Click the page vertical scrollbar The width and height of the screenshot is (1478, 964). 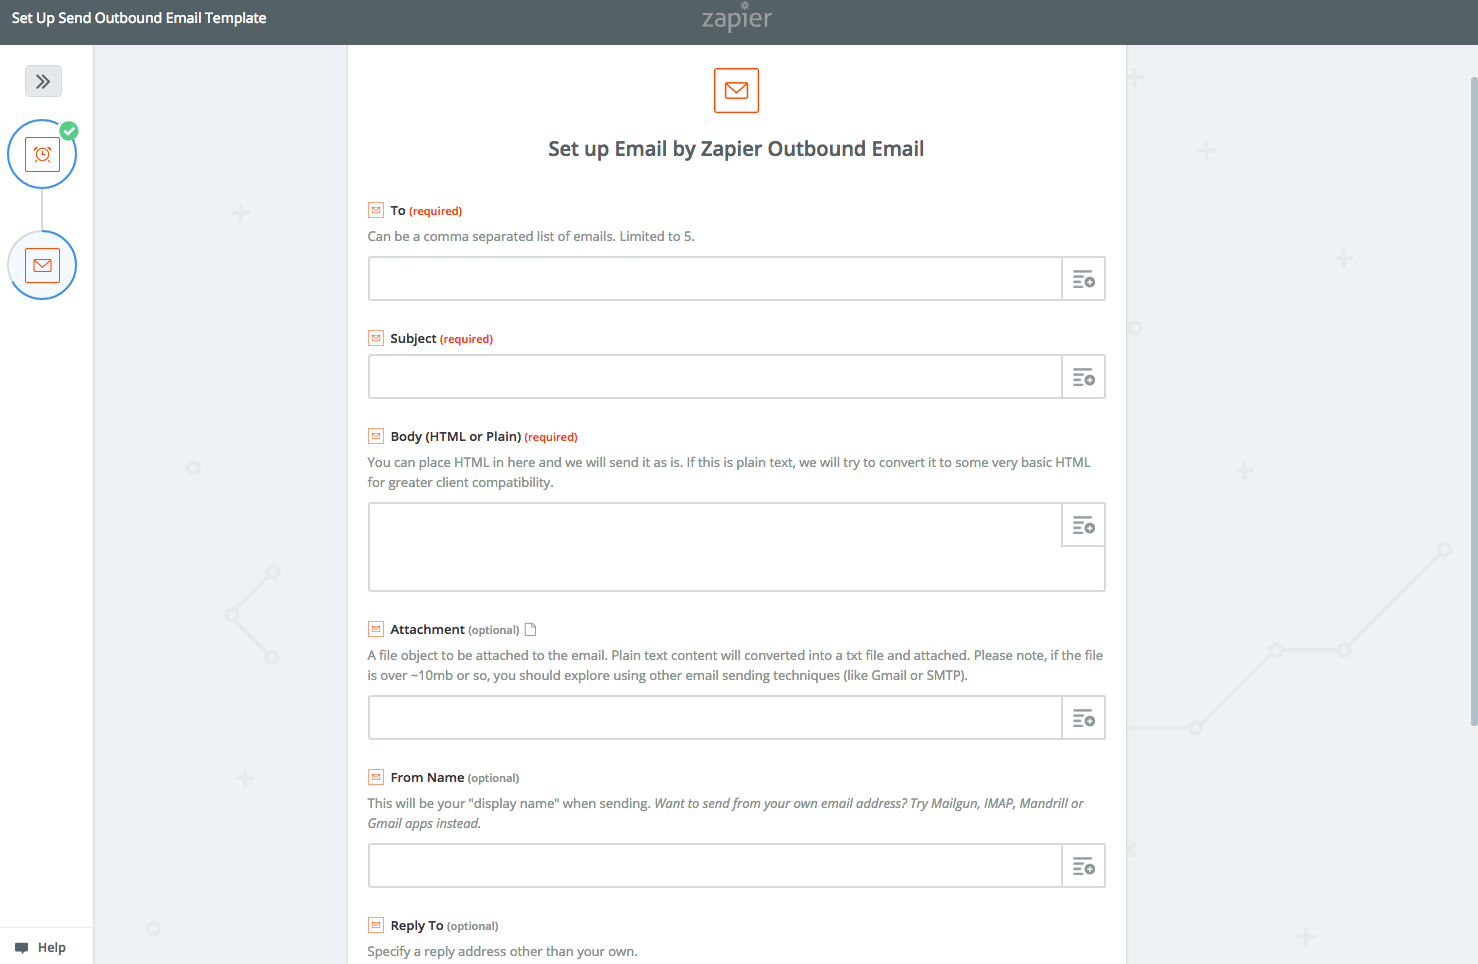point(1474,400)
